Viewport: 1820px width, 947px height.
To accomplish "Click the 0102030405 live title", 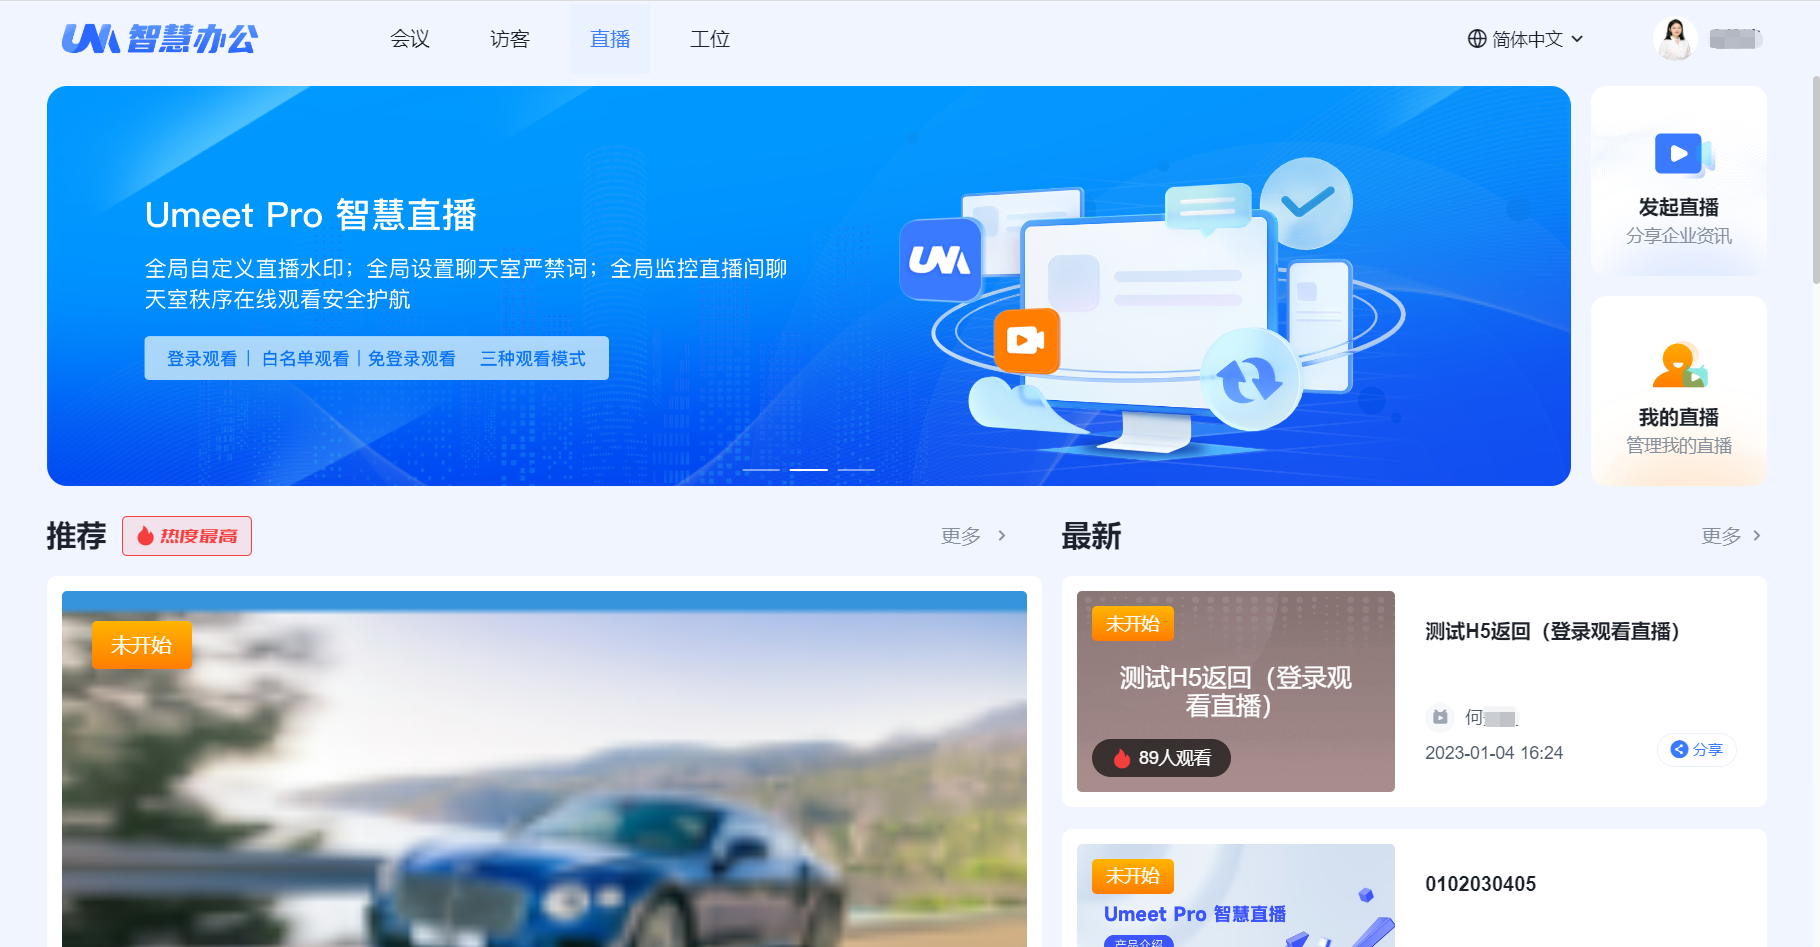I will coord(1480,884).
